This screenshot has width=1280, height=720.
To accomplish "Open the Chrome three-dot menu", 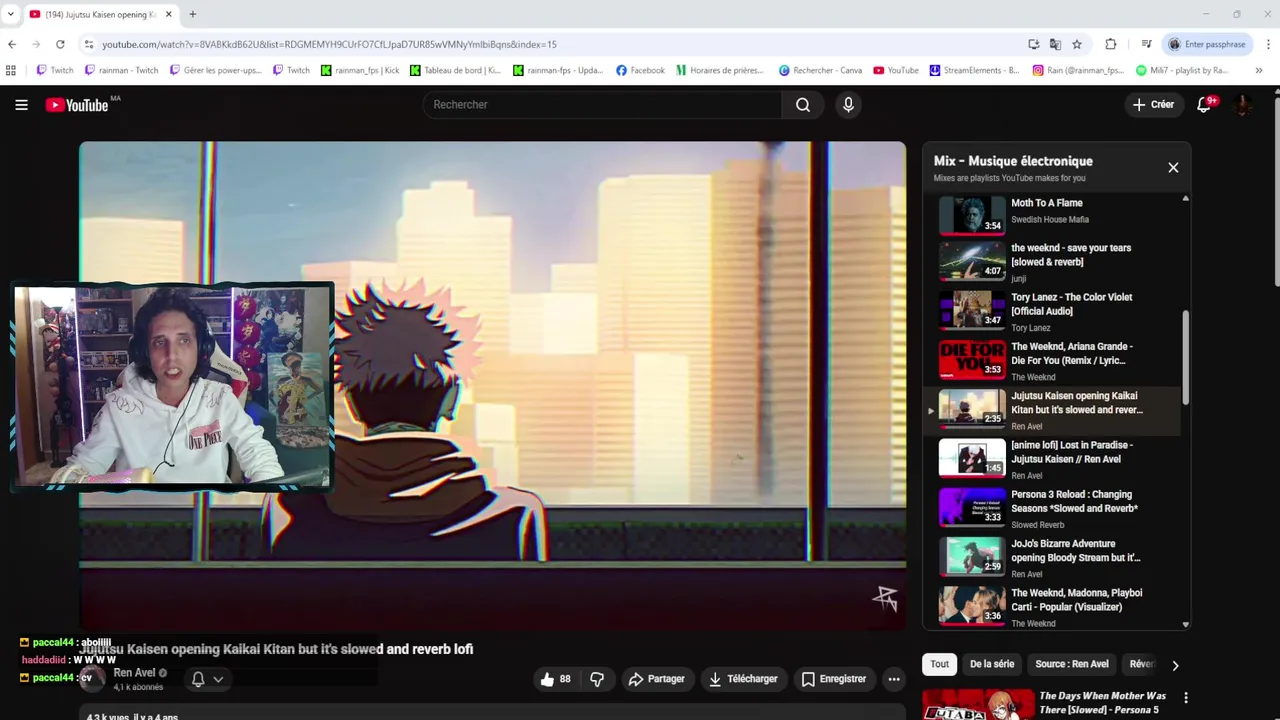I will point(1268,44).
